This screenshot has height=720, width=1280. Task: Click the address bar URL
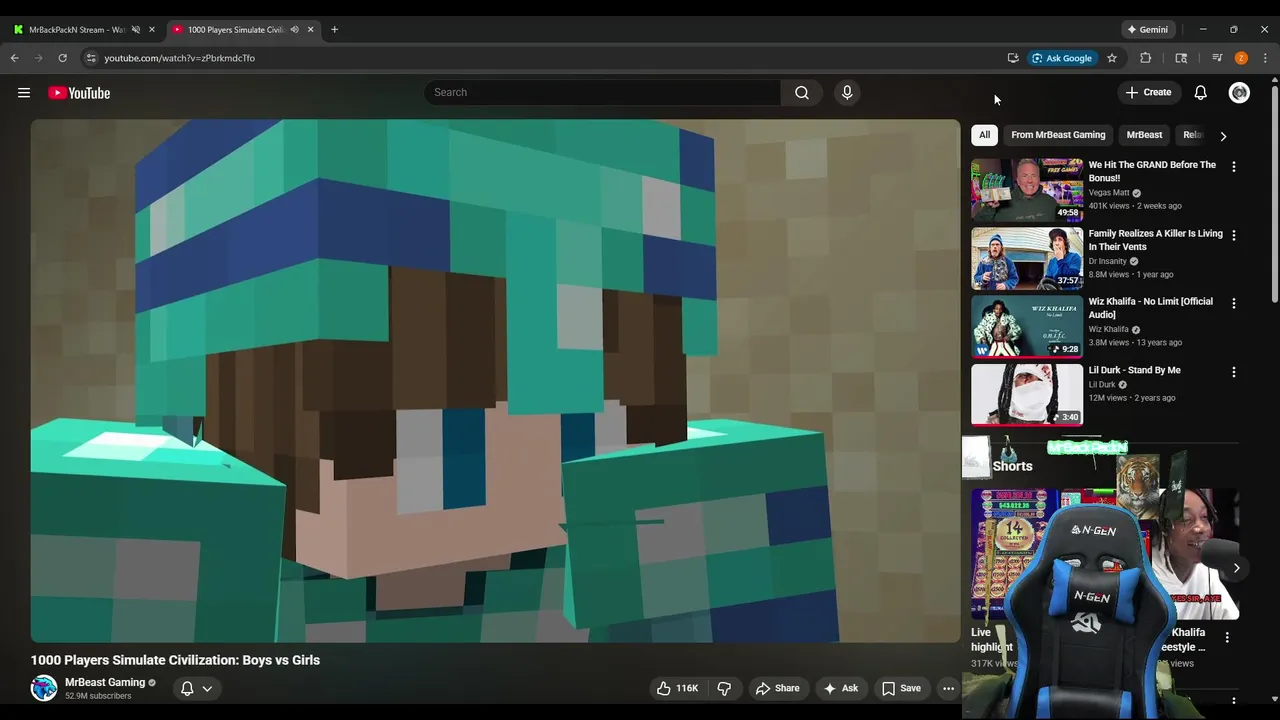tap(180, 58)
